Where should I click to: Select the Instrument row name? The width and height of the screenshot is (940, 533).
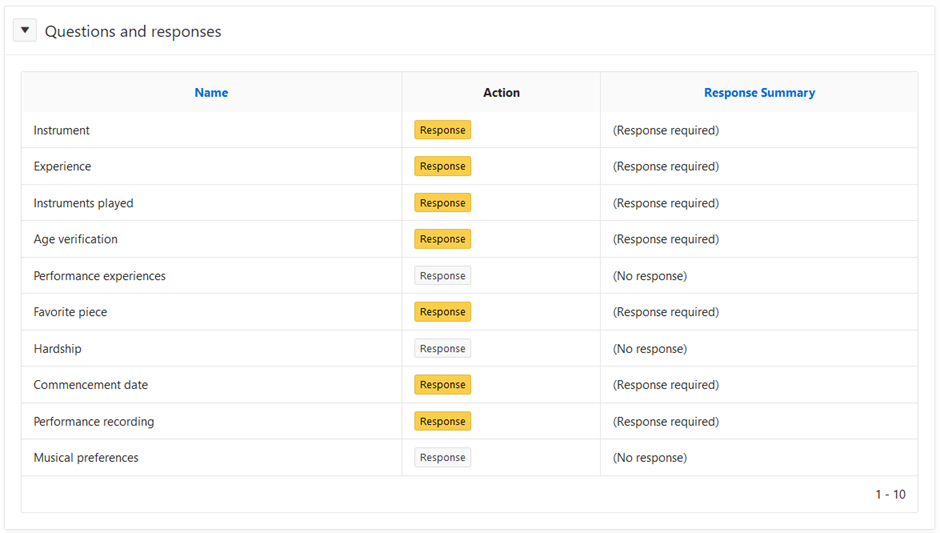tap(62, 130)
